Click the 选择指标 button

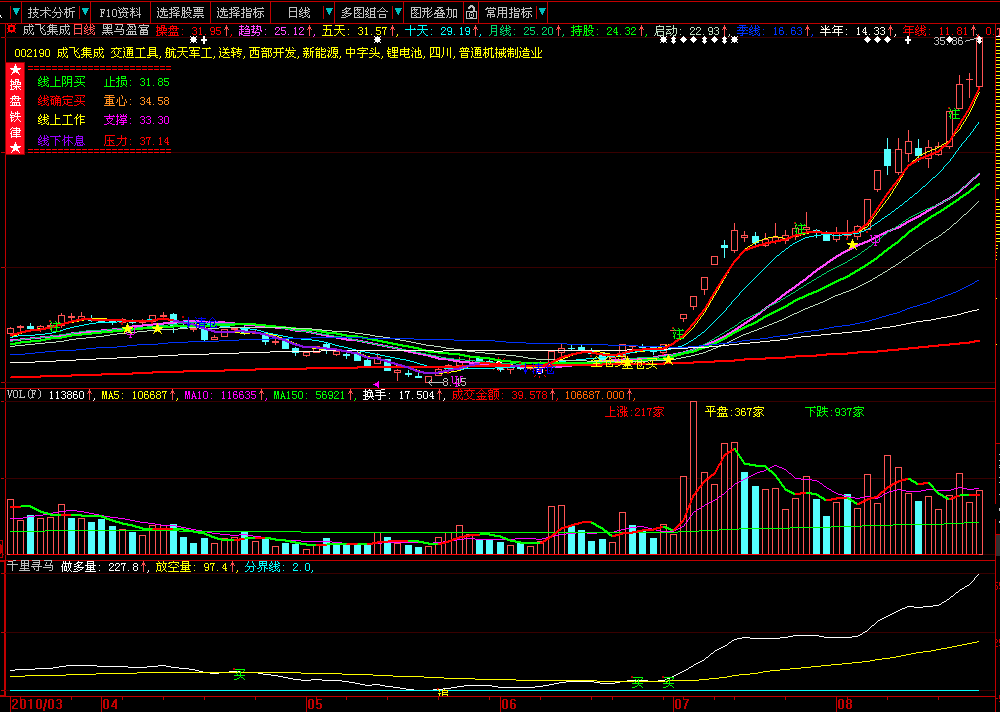(240, 12)
